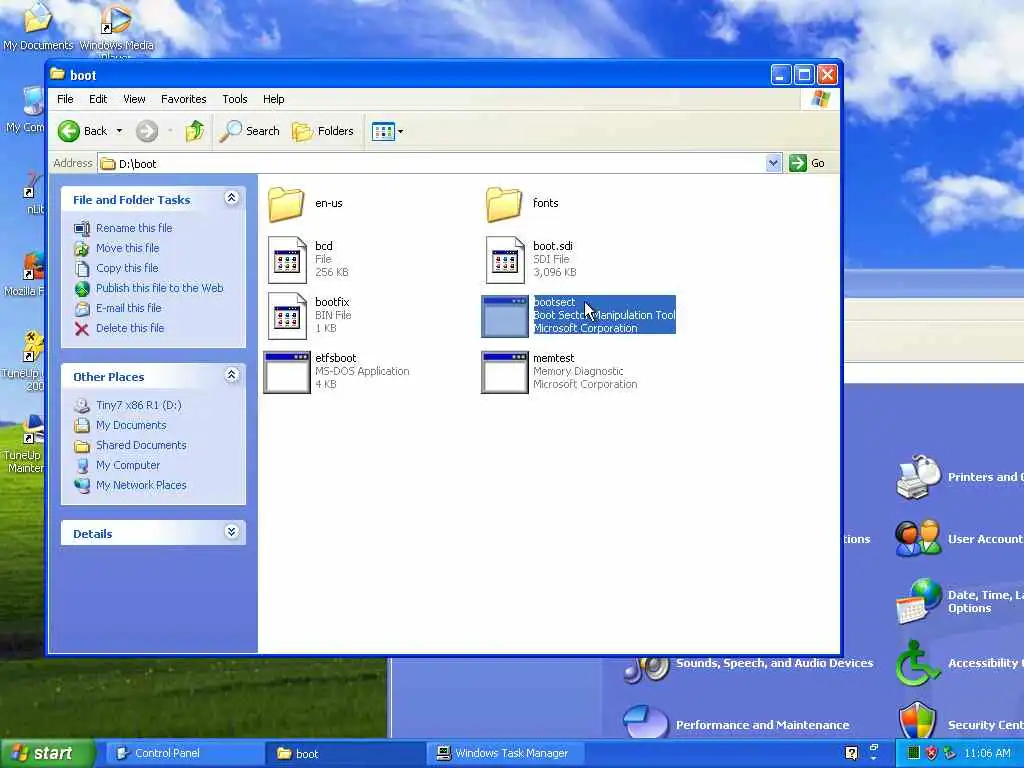Open My Network Places link
Screen dimensions: 1024x768
[x=141, y=485]
